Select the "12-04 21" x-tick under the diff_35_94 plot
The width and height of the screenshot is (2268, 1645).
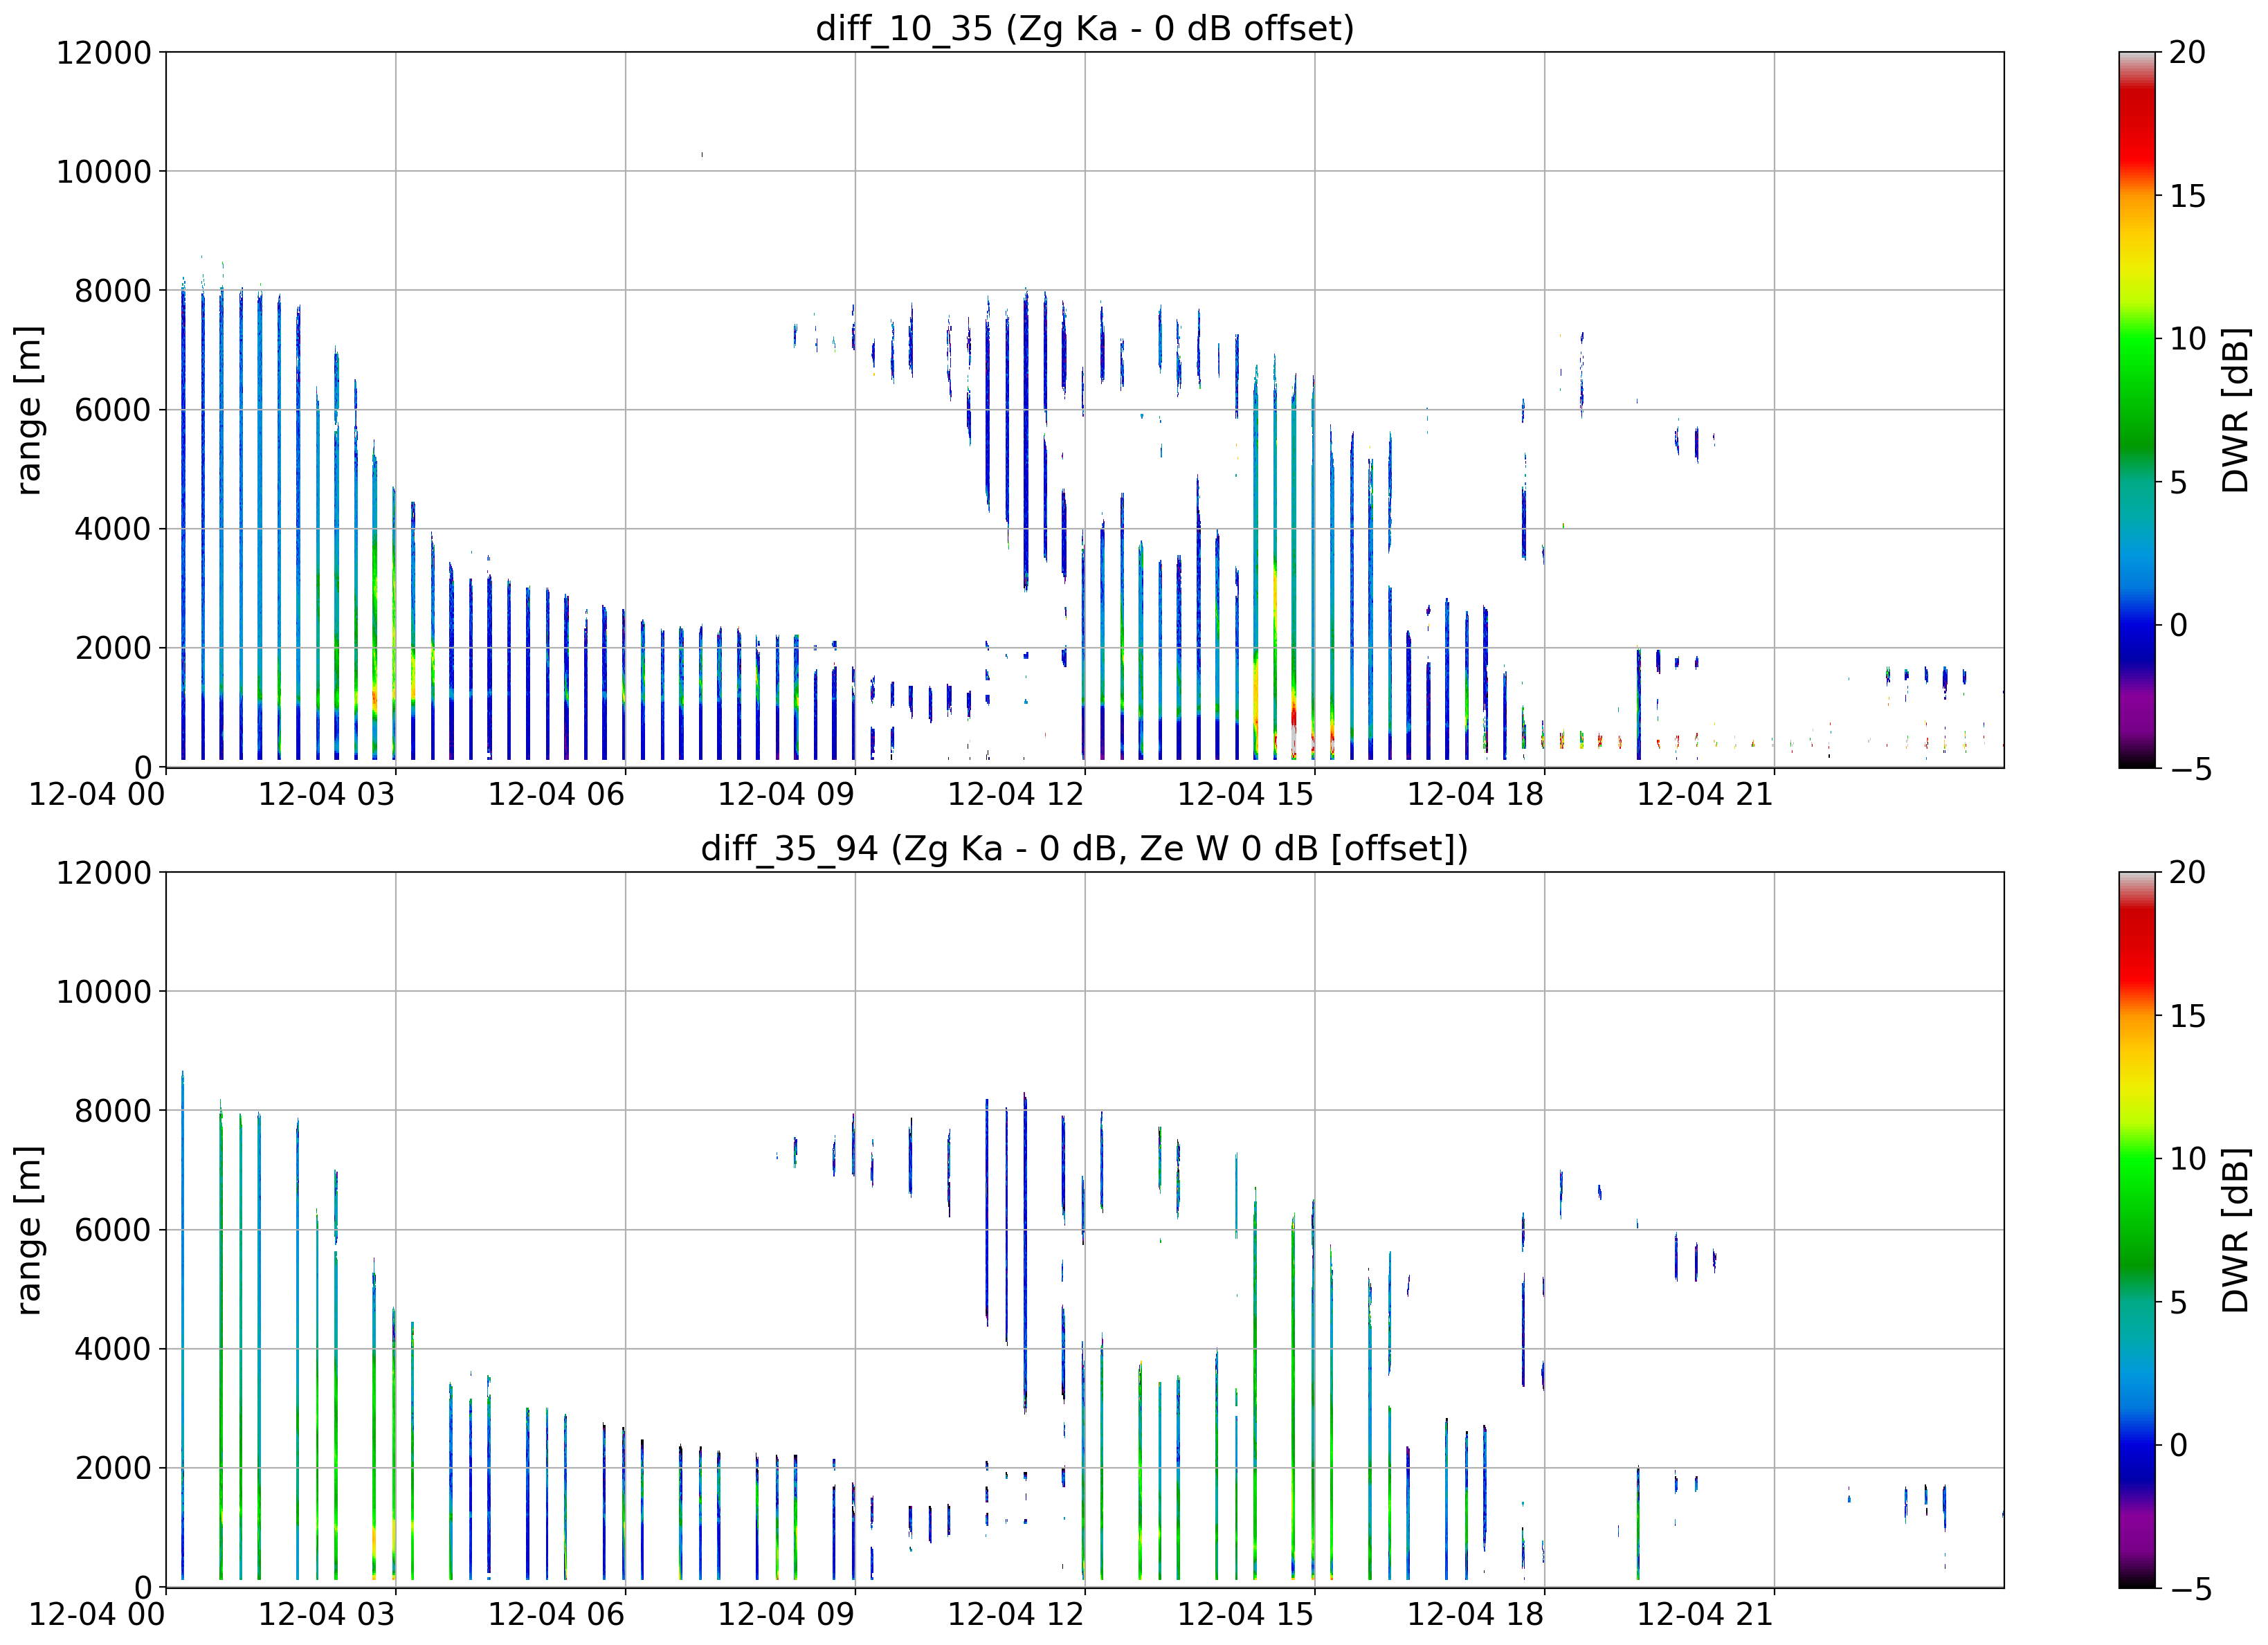pos(1705,1615)
